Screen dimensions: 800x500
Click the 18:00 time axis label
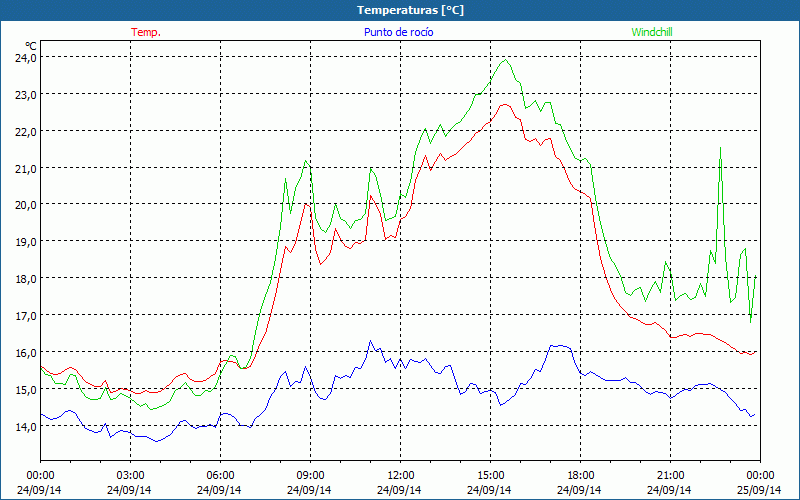[x=580, y=476]
